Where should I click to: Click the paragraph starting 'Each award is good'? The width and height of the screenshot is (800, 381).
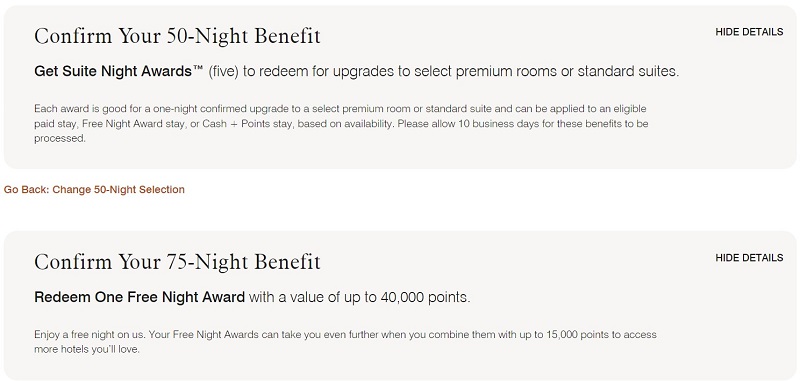coord(341,123)
